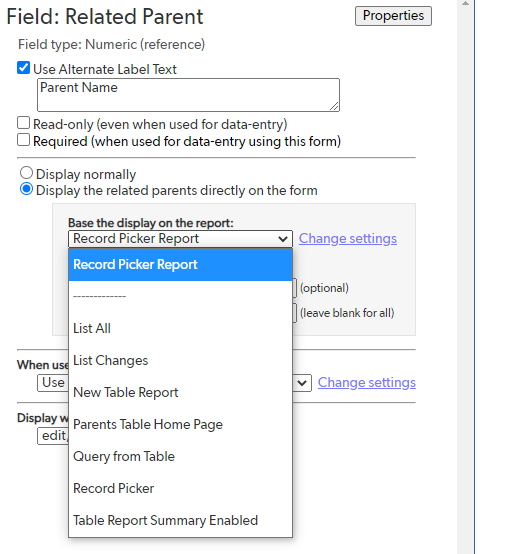The image size is (517, 554).
Task: Choose highlighted Record Picker Report option
Action: (x=180, y=265)
